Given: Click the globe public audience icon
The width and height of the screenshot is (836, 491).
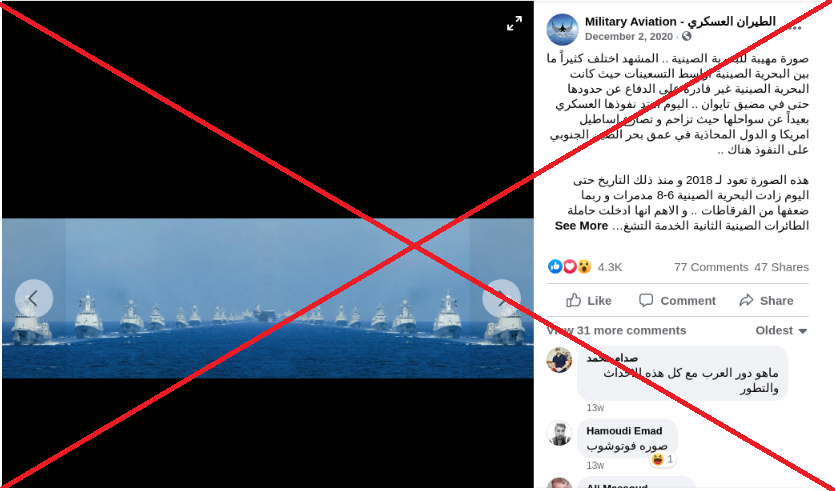Looking at the screenshot, I should point(687,36).
